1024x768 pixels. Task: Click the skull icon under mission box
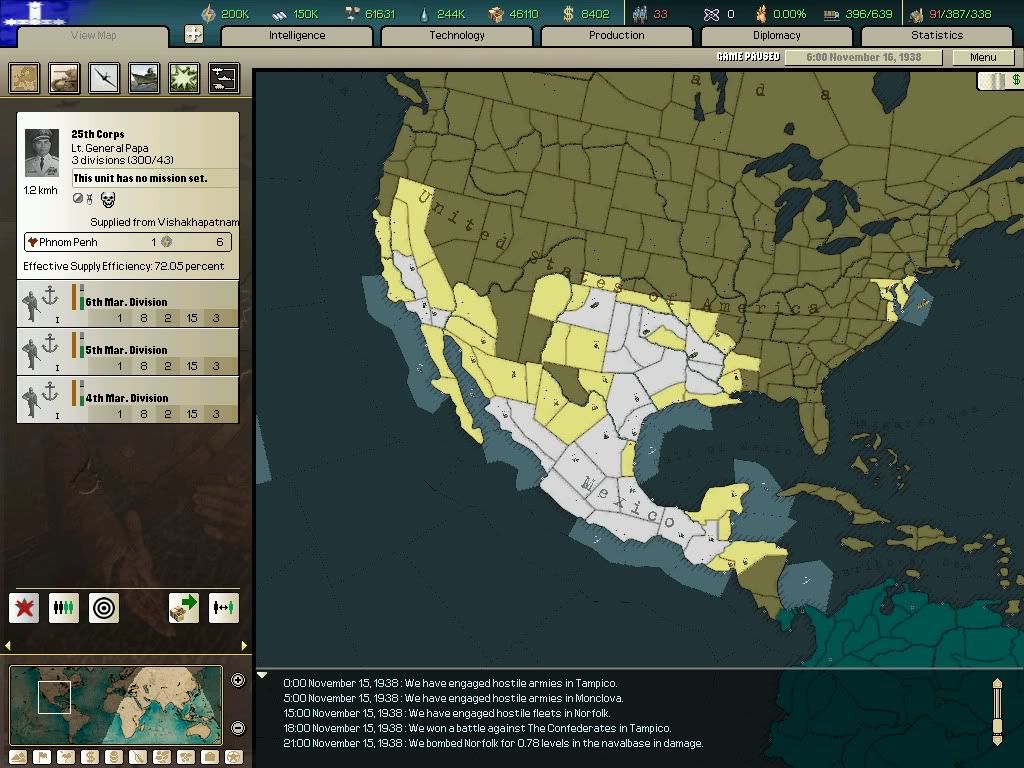108,199
